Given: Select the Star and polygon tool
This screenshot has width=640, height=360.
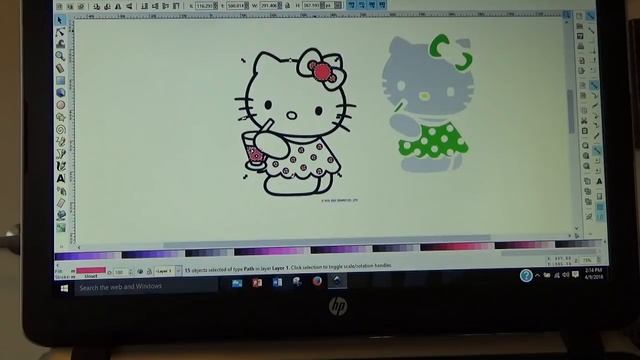Looking at the screenshot, I should (61, 117).
